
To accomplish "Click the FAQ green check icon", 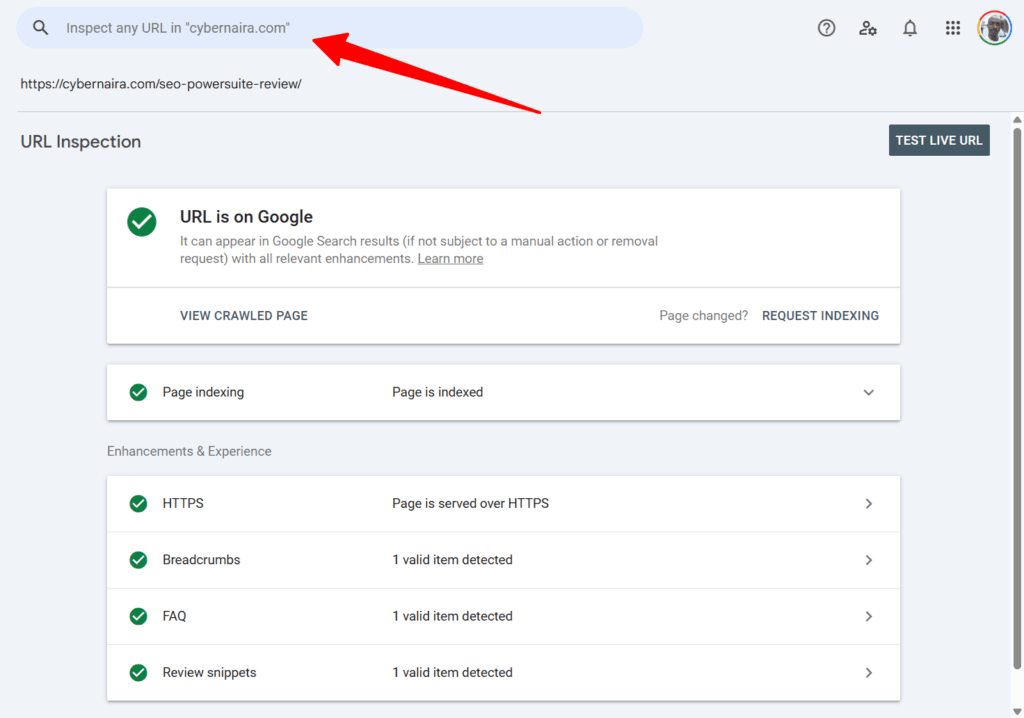I will coord(138,616).
